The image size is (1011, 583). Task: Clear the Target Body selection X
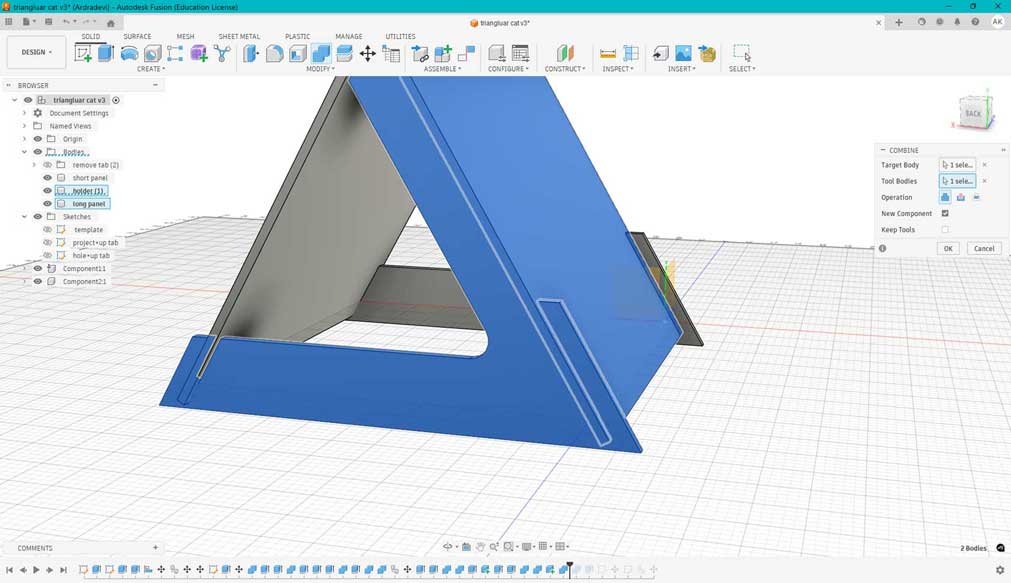coord(985,164)
